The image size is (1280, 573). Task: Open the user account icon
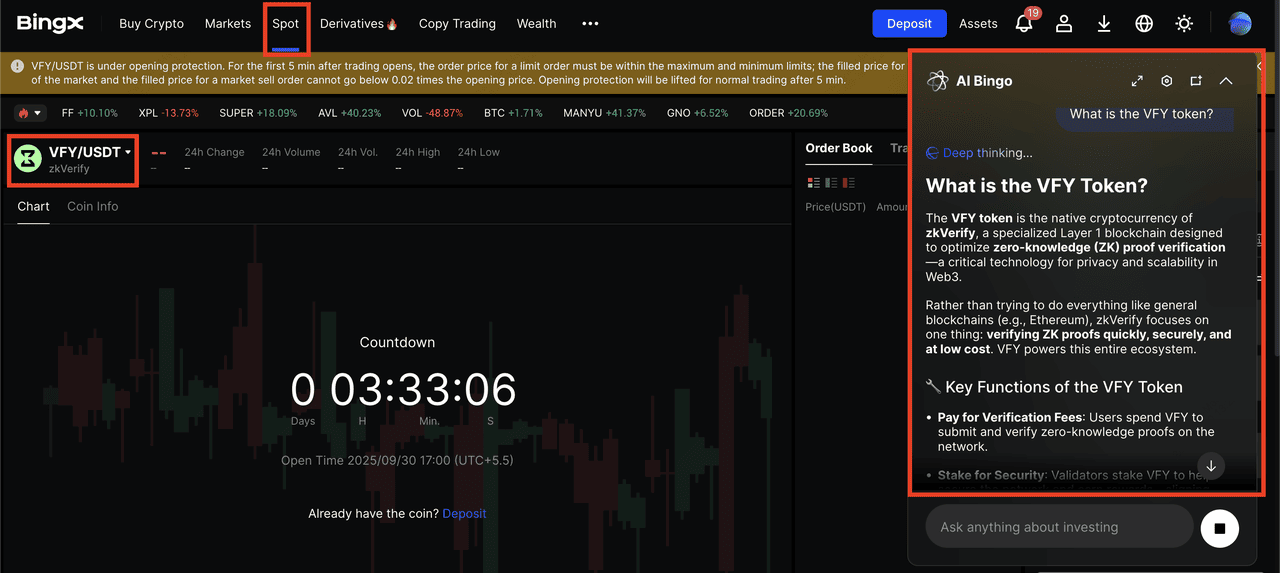[1064, 24]
